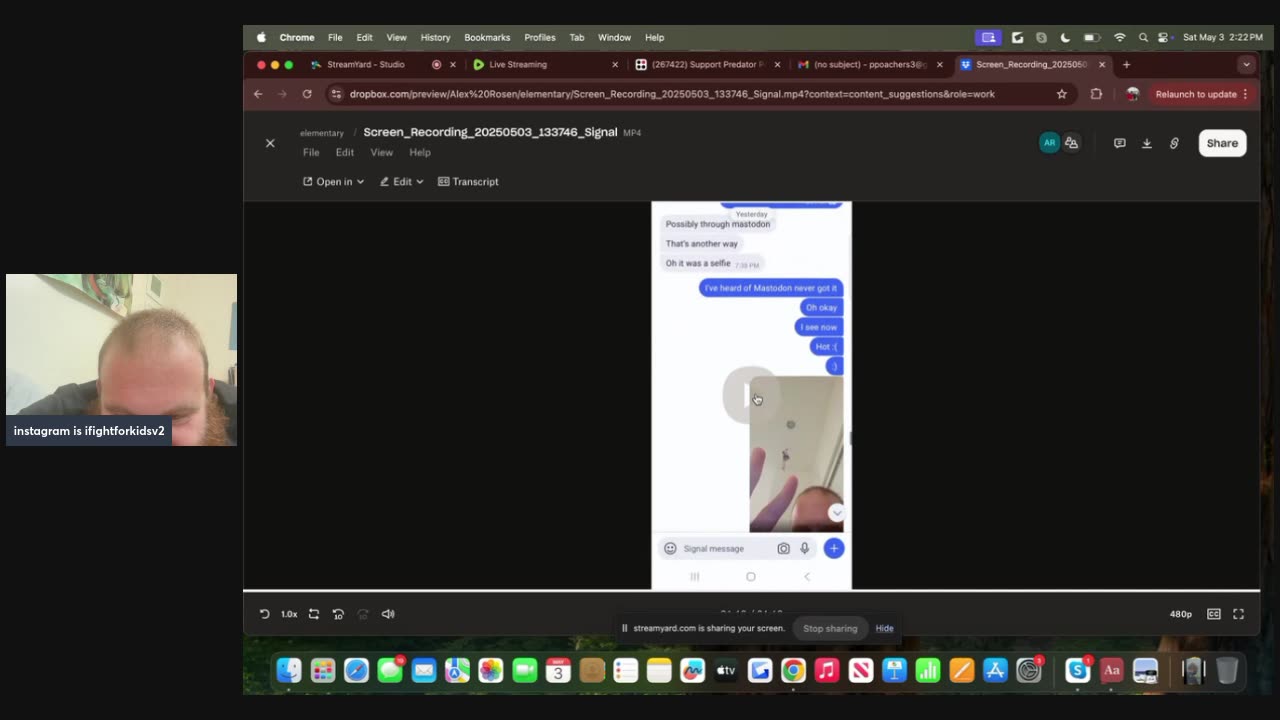Close the Dropbox file preview

pyautogui.click(x=270, y=143)
